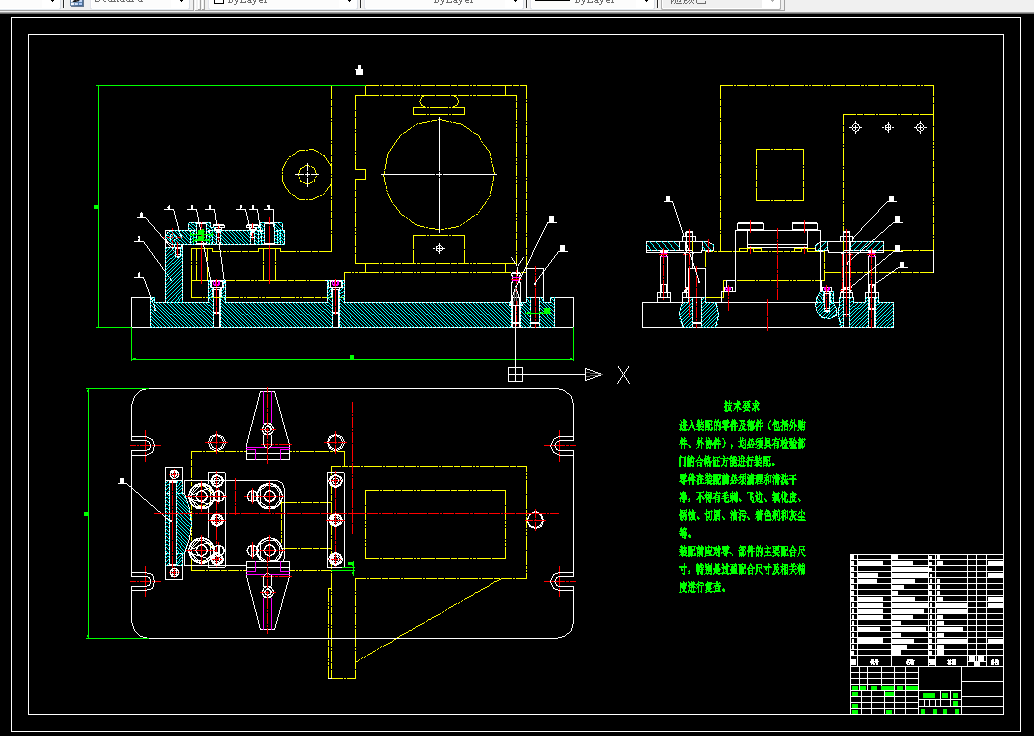The height and width of the screenshot is (736, 1034).
Task: Pick the middle hole mark of three in side view
Action: coord(888,127)
